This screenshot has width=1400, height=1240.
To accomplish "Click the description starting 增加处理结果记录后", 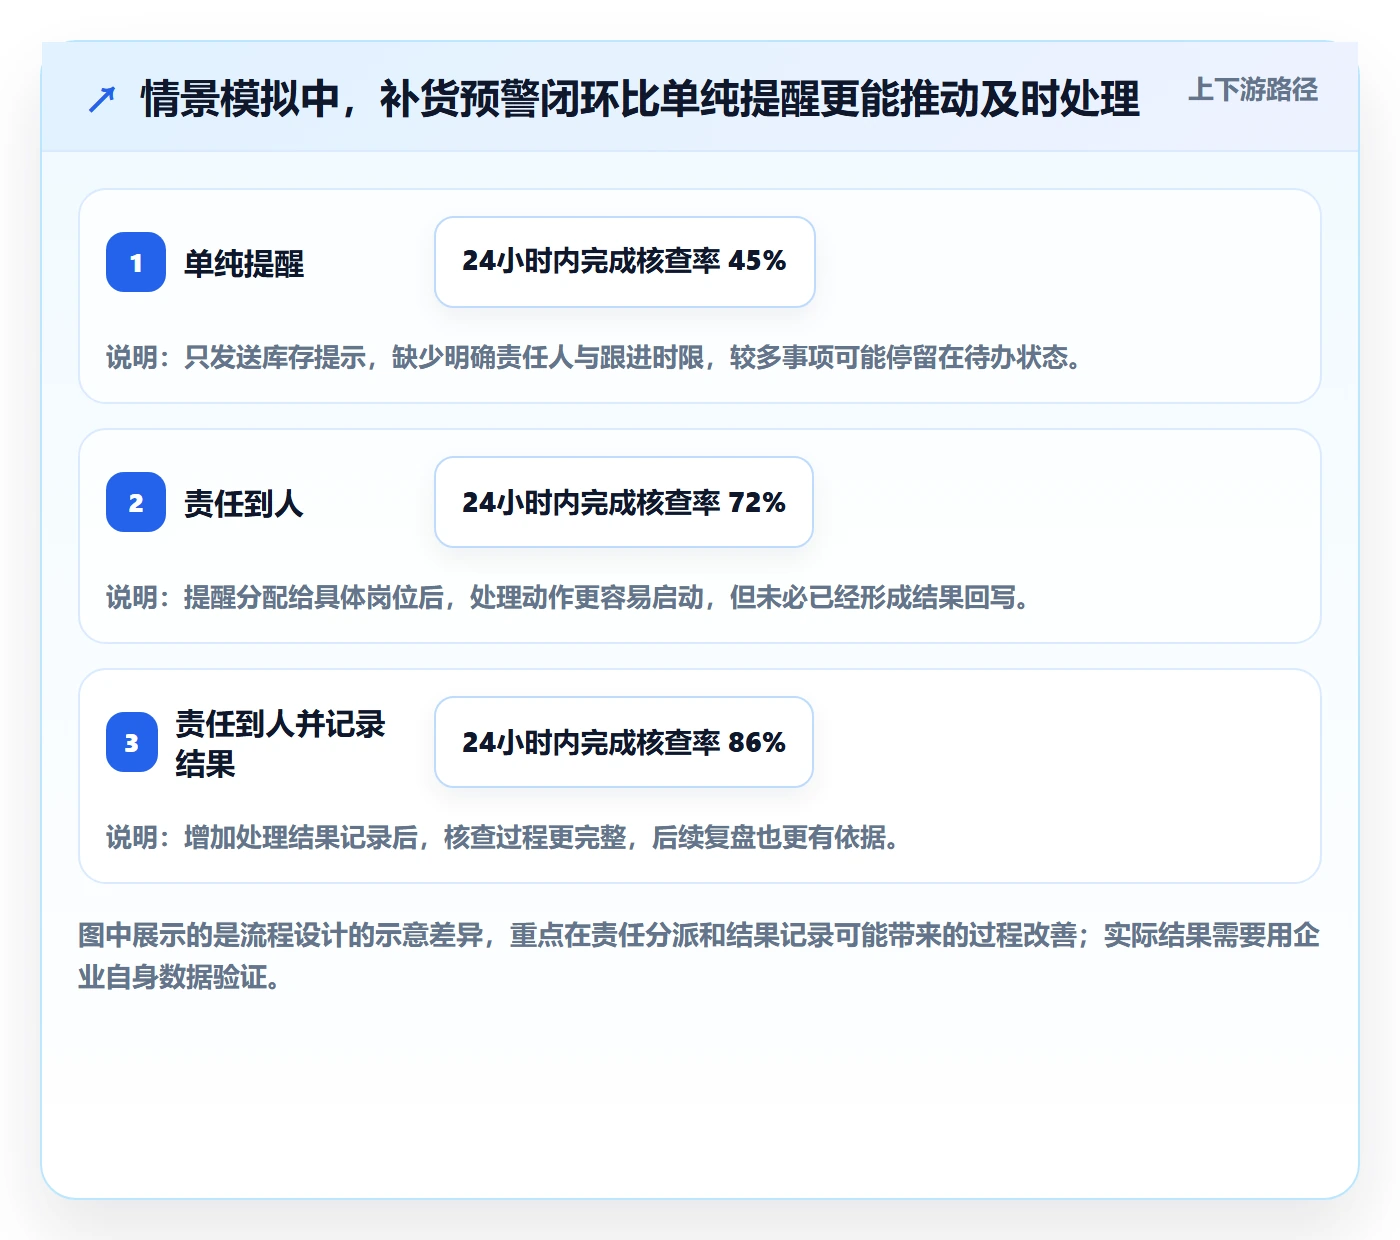I will (x=504, y=837).
